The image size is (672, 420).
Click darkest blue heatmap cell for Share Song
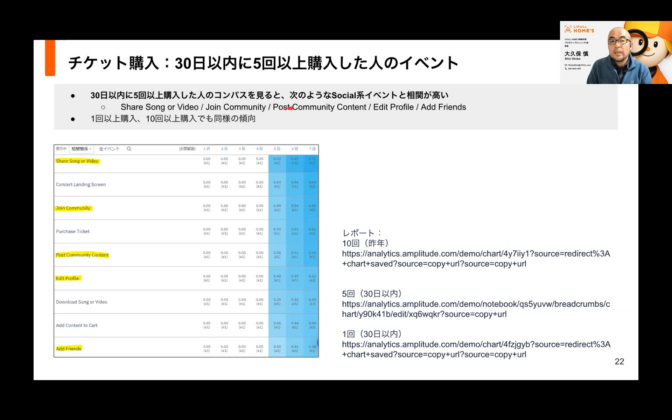[x=312, y=160]
